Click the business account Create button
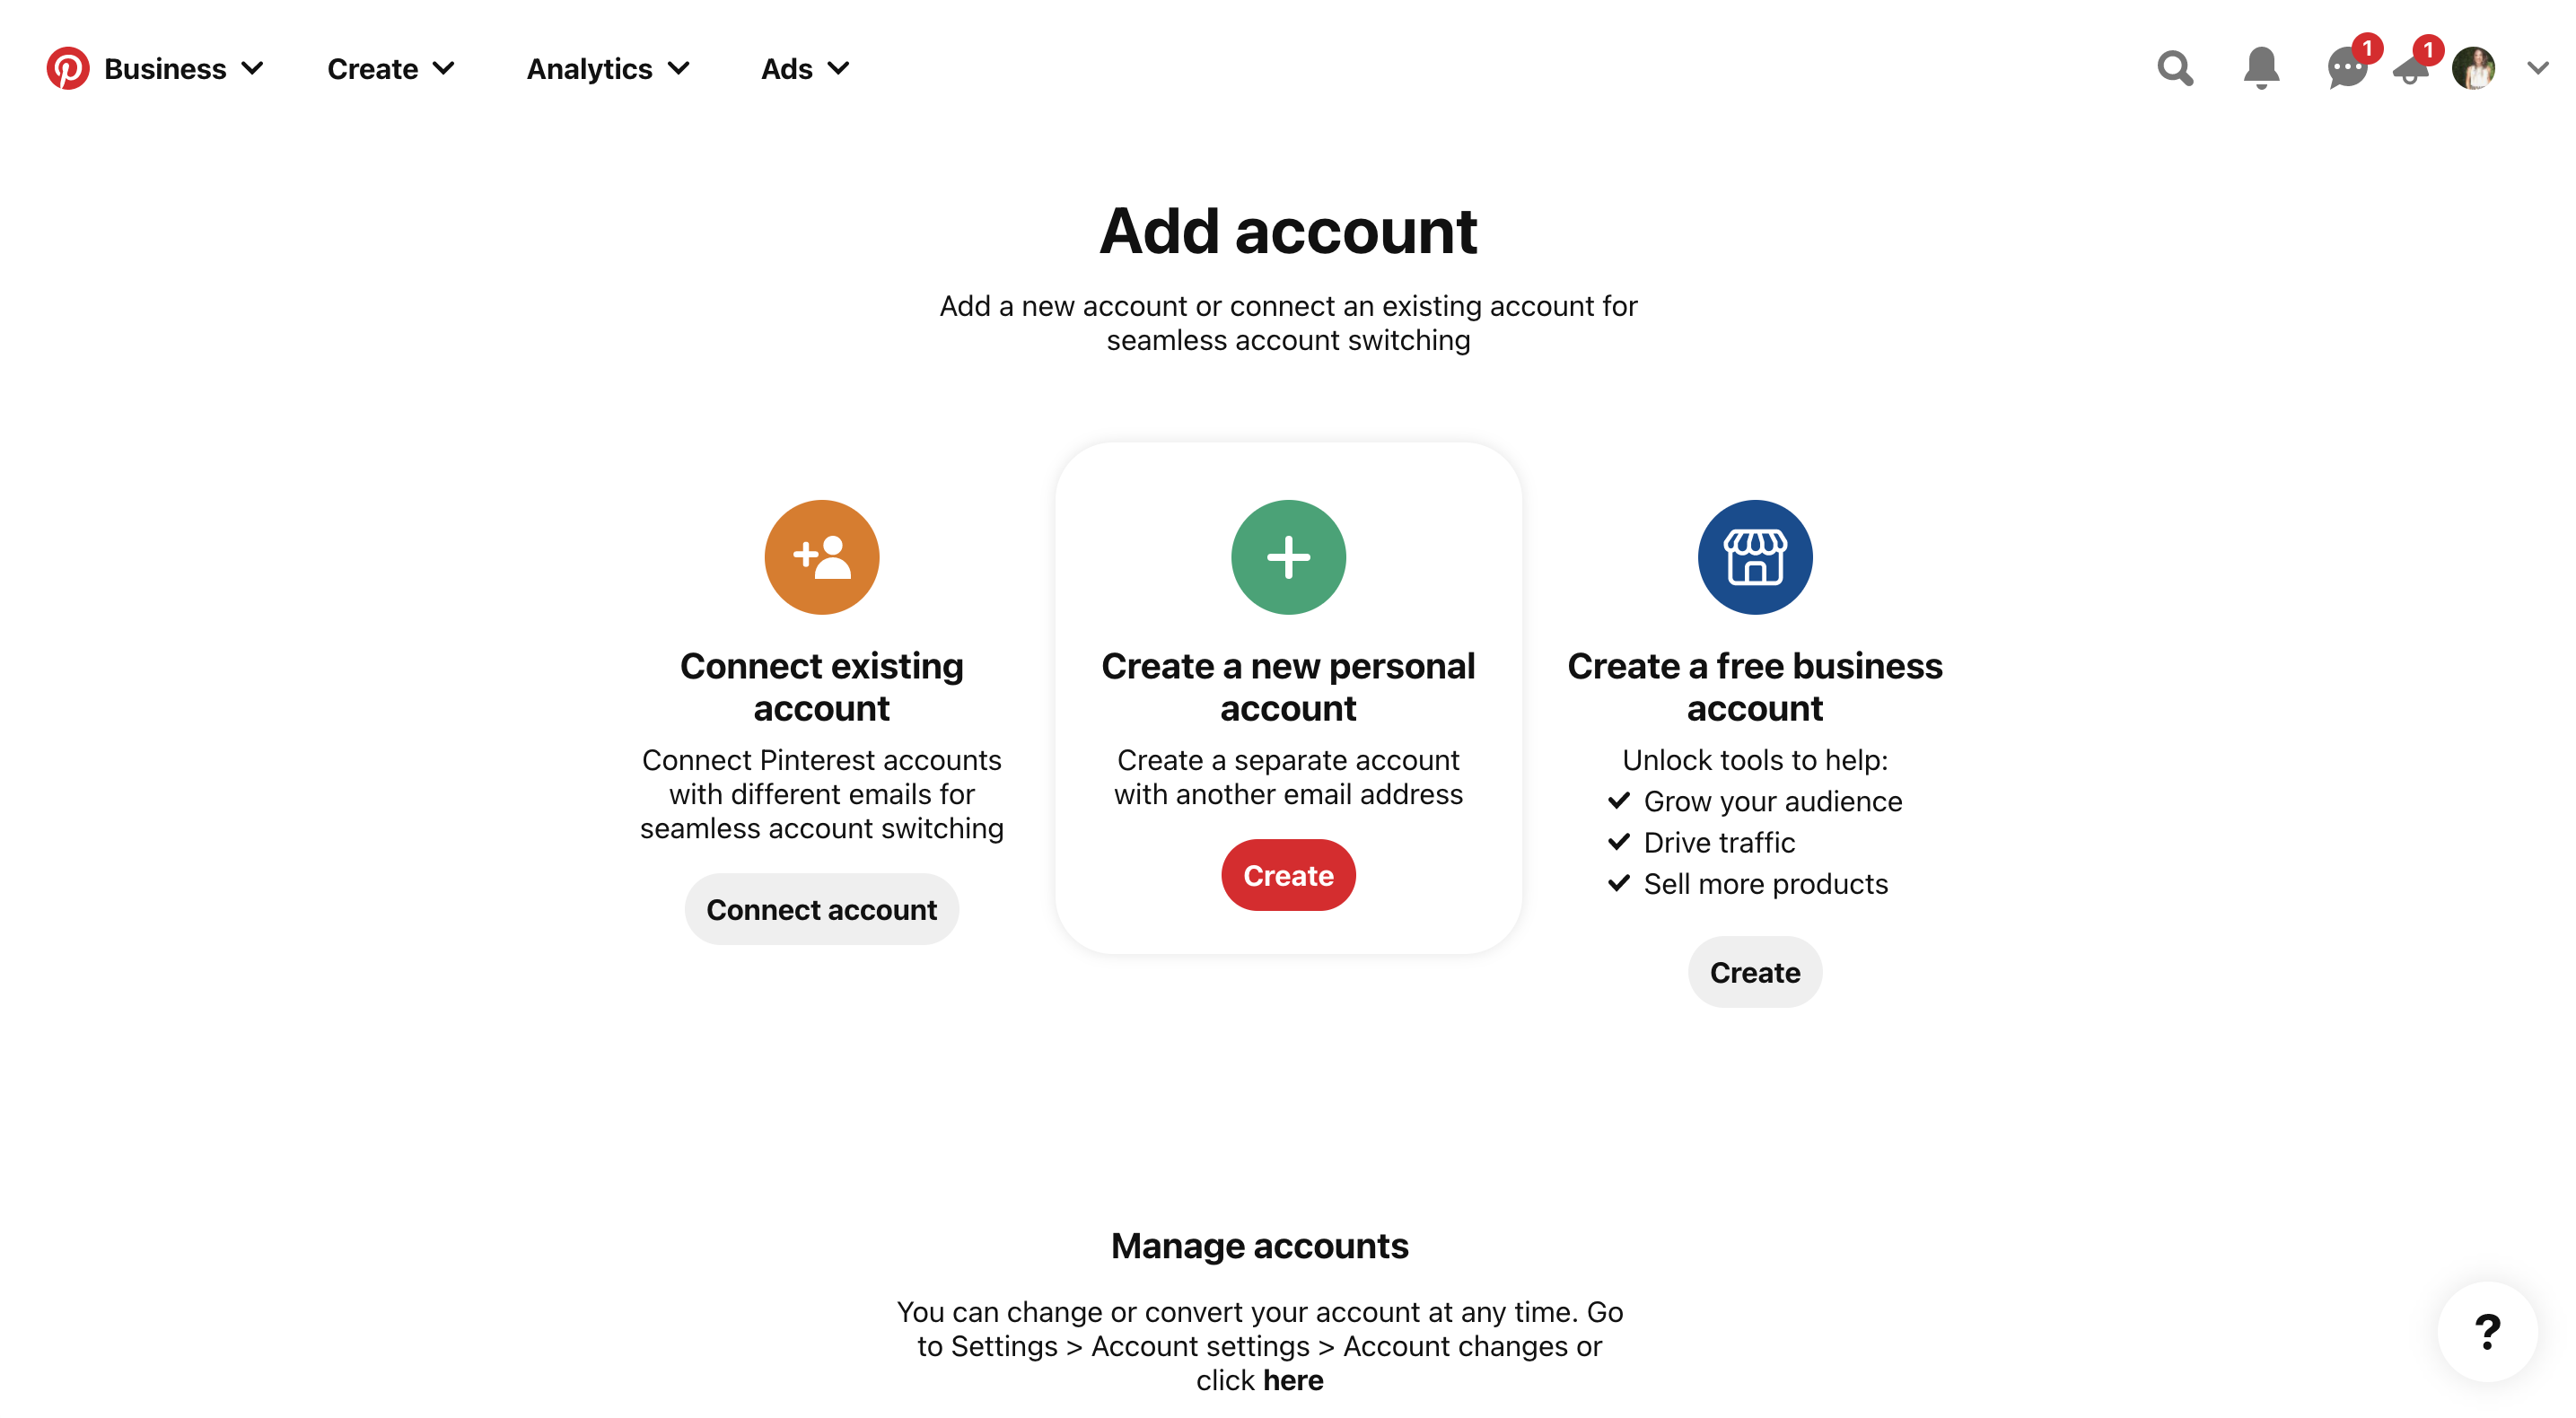The image size is (2576, 1418). tap(1754, 971)
